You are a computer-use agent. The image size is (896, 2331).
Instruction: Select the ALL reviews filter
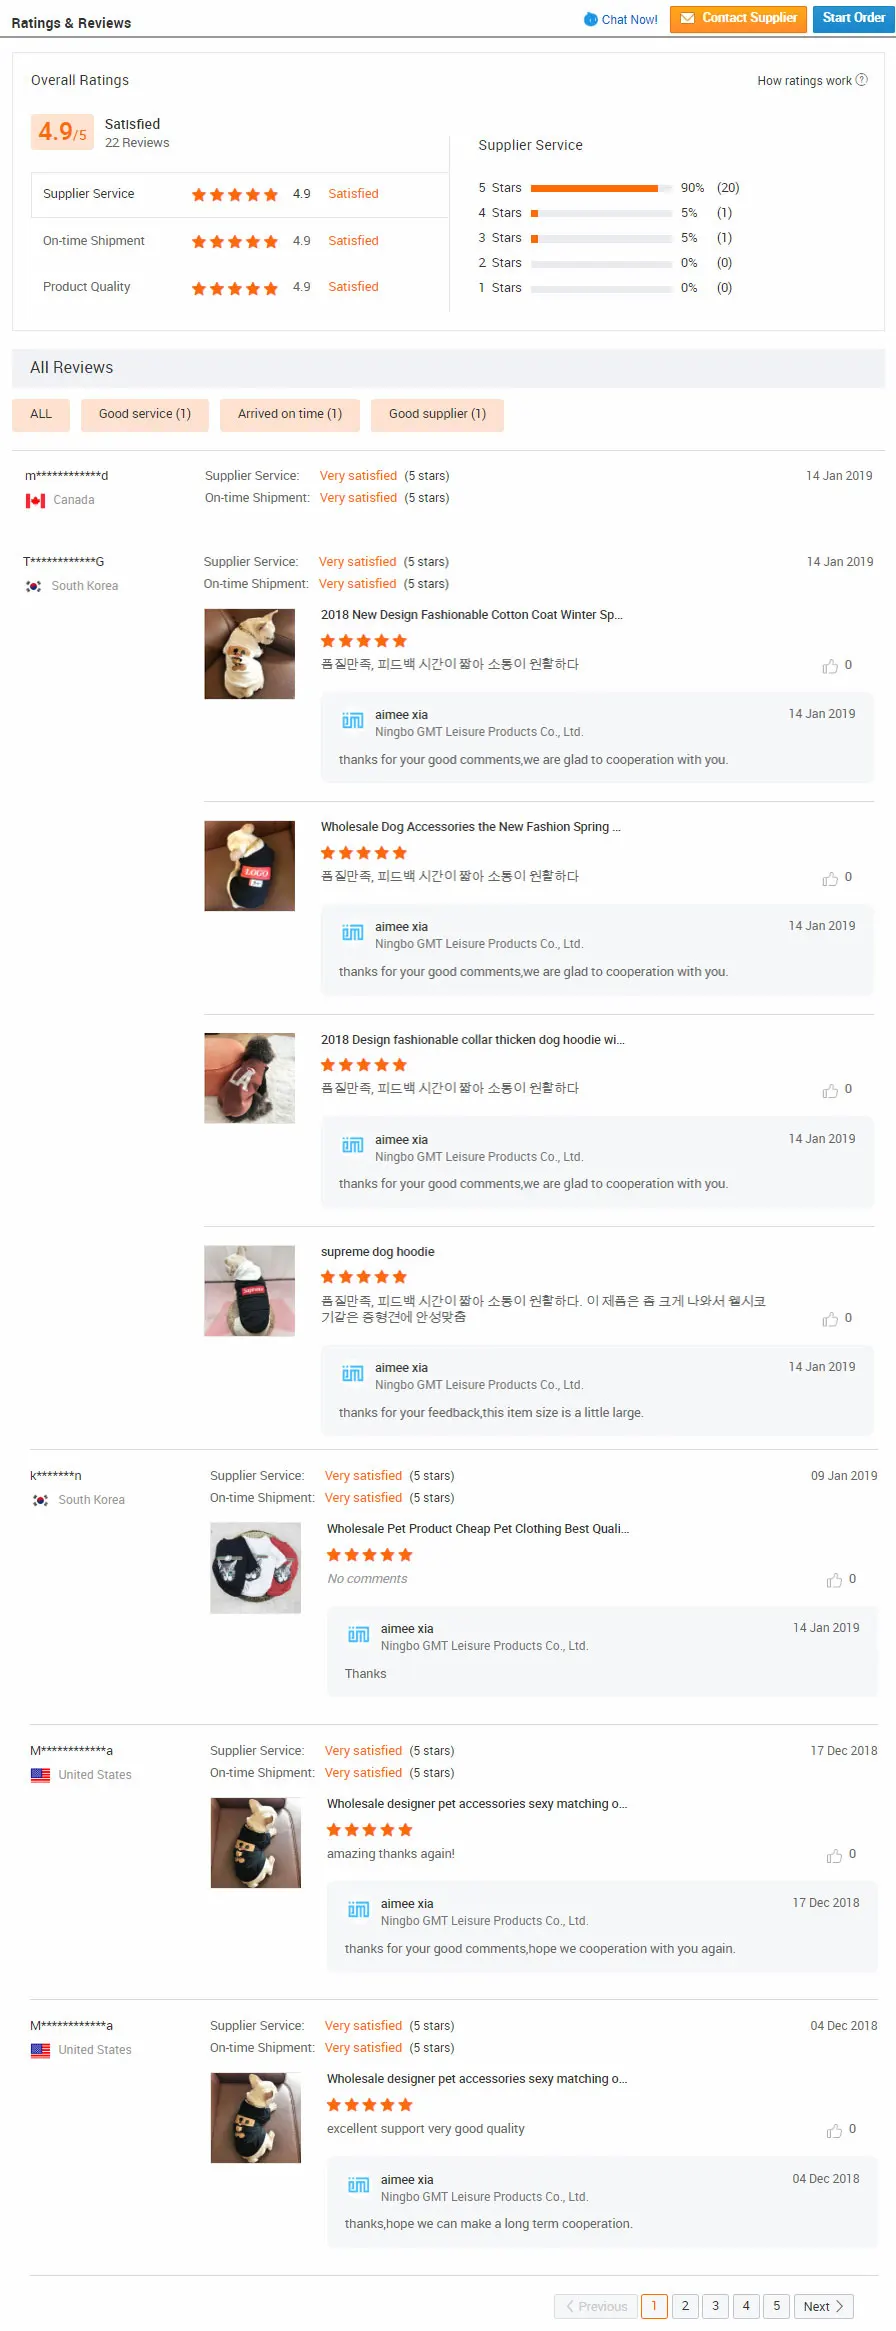[41, 414]
